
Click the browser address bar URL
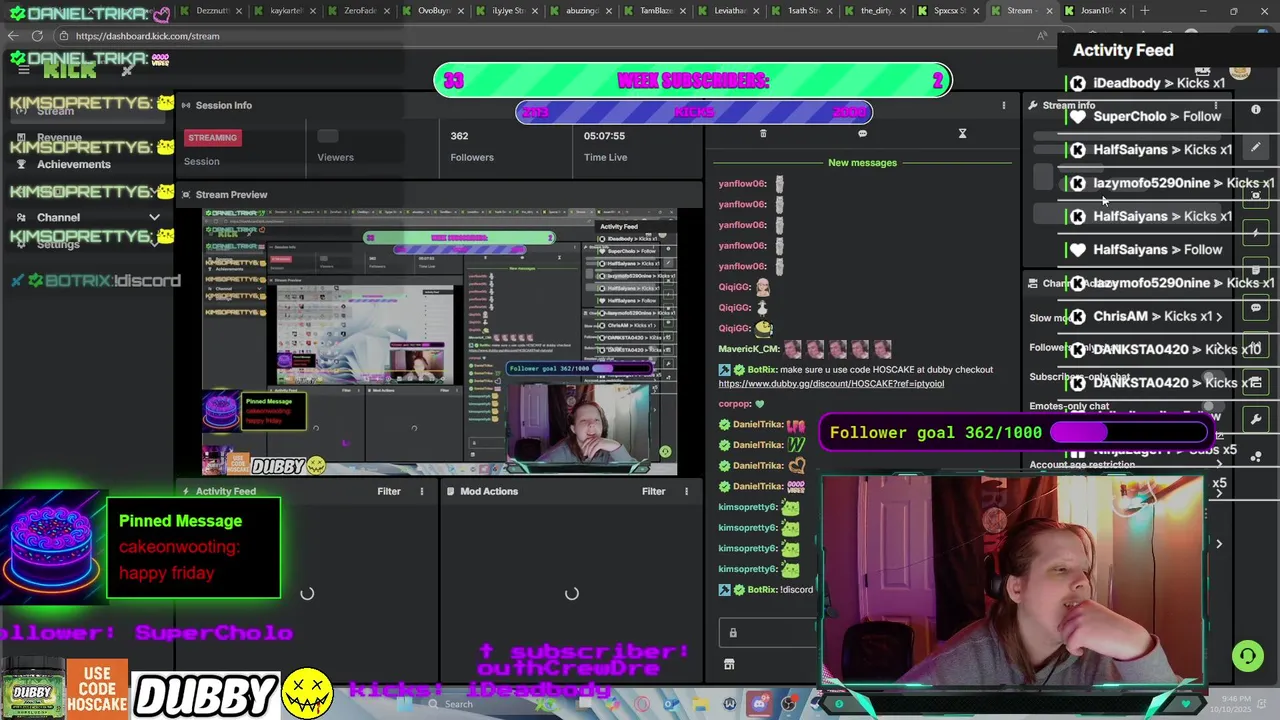coord(147,36)
